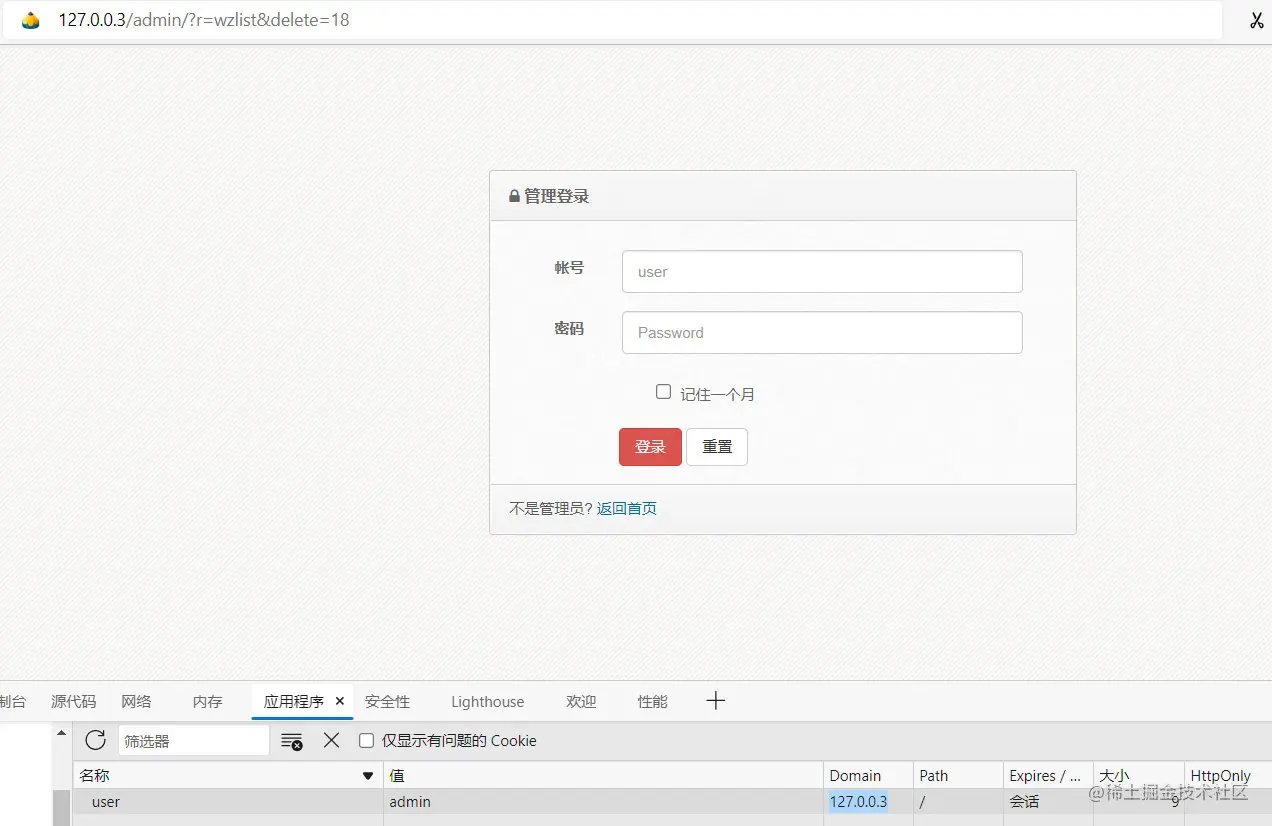Close the 应用程序 tab with its X
Viewport: 1272px width, 826px height.
click(340, 701)
